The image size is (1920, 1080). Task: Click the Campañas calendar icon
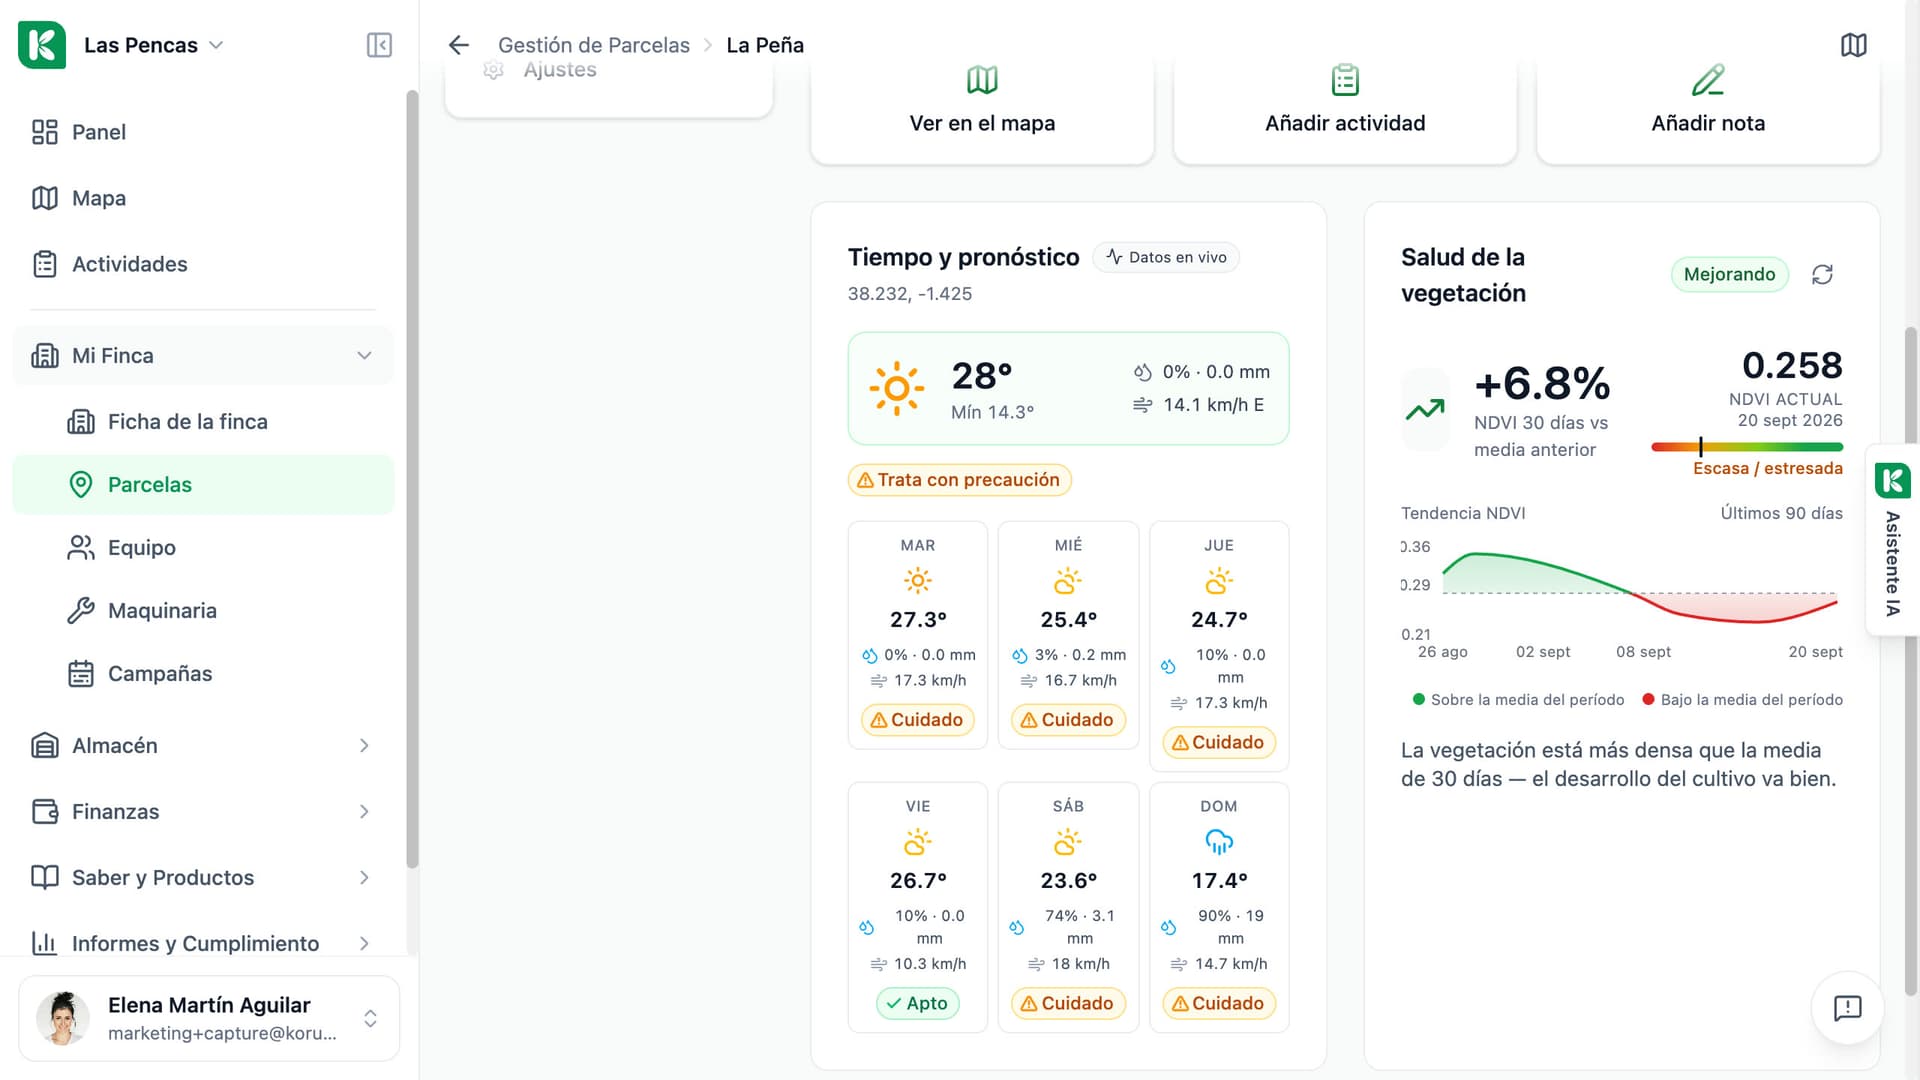tap(81, 673)
